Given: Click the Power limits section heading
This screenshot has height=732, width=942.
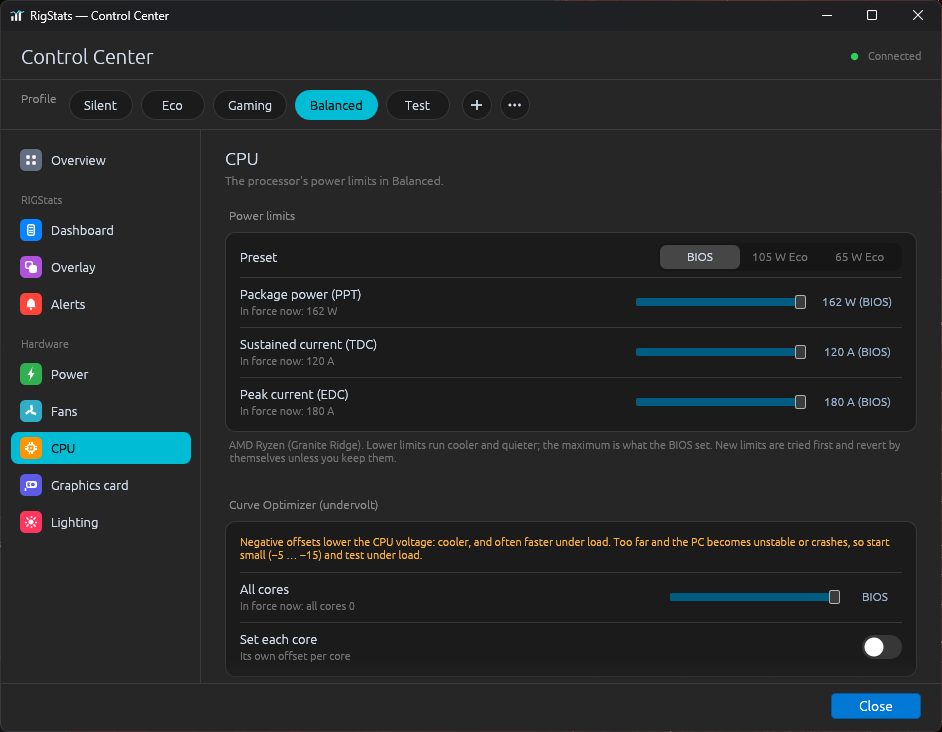Looking at the screenshot, I should coord(262,216).
